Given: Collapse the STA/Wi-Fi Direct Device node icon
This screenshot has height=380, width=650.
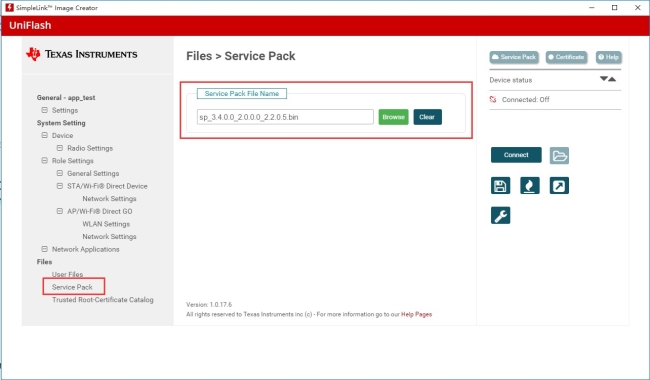Looking at the screenshot, I should point(60,186).
